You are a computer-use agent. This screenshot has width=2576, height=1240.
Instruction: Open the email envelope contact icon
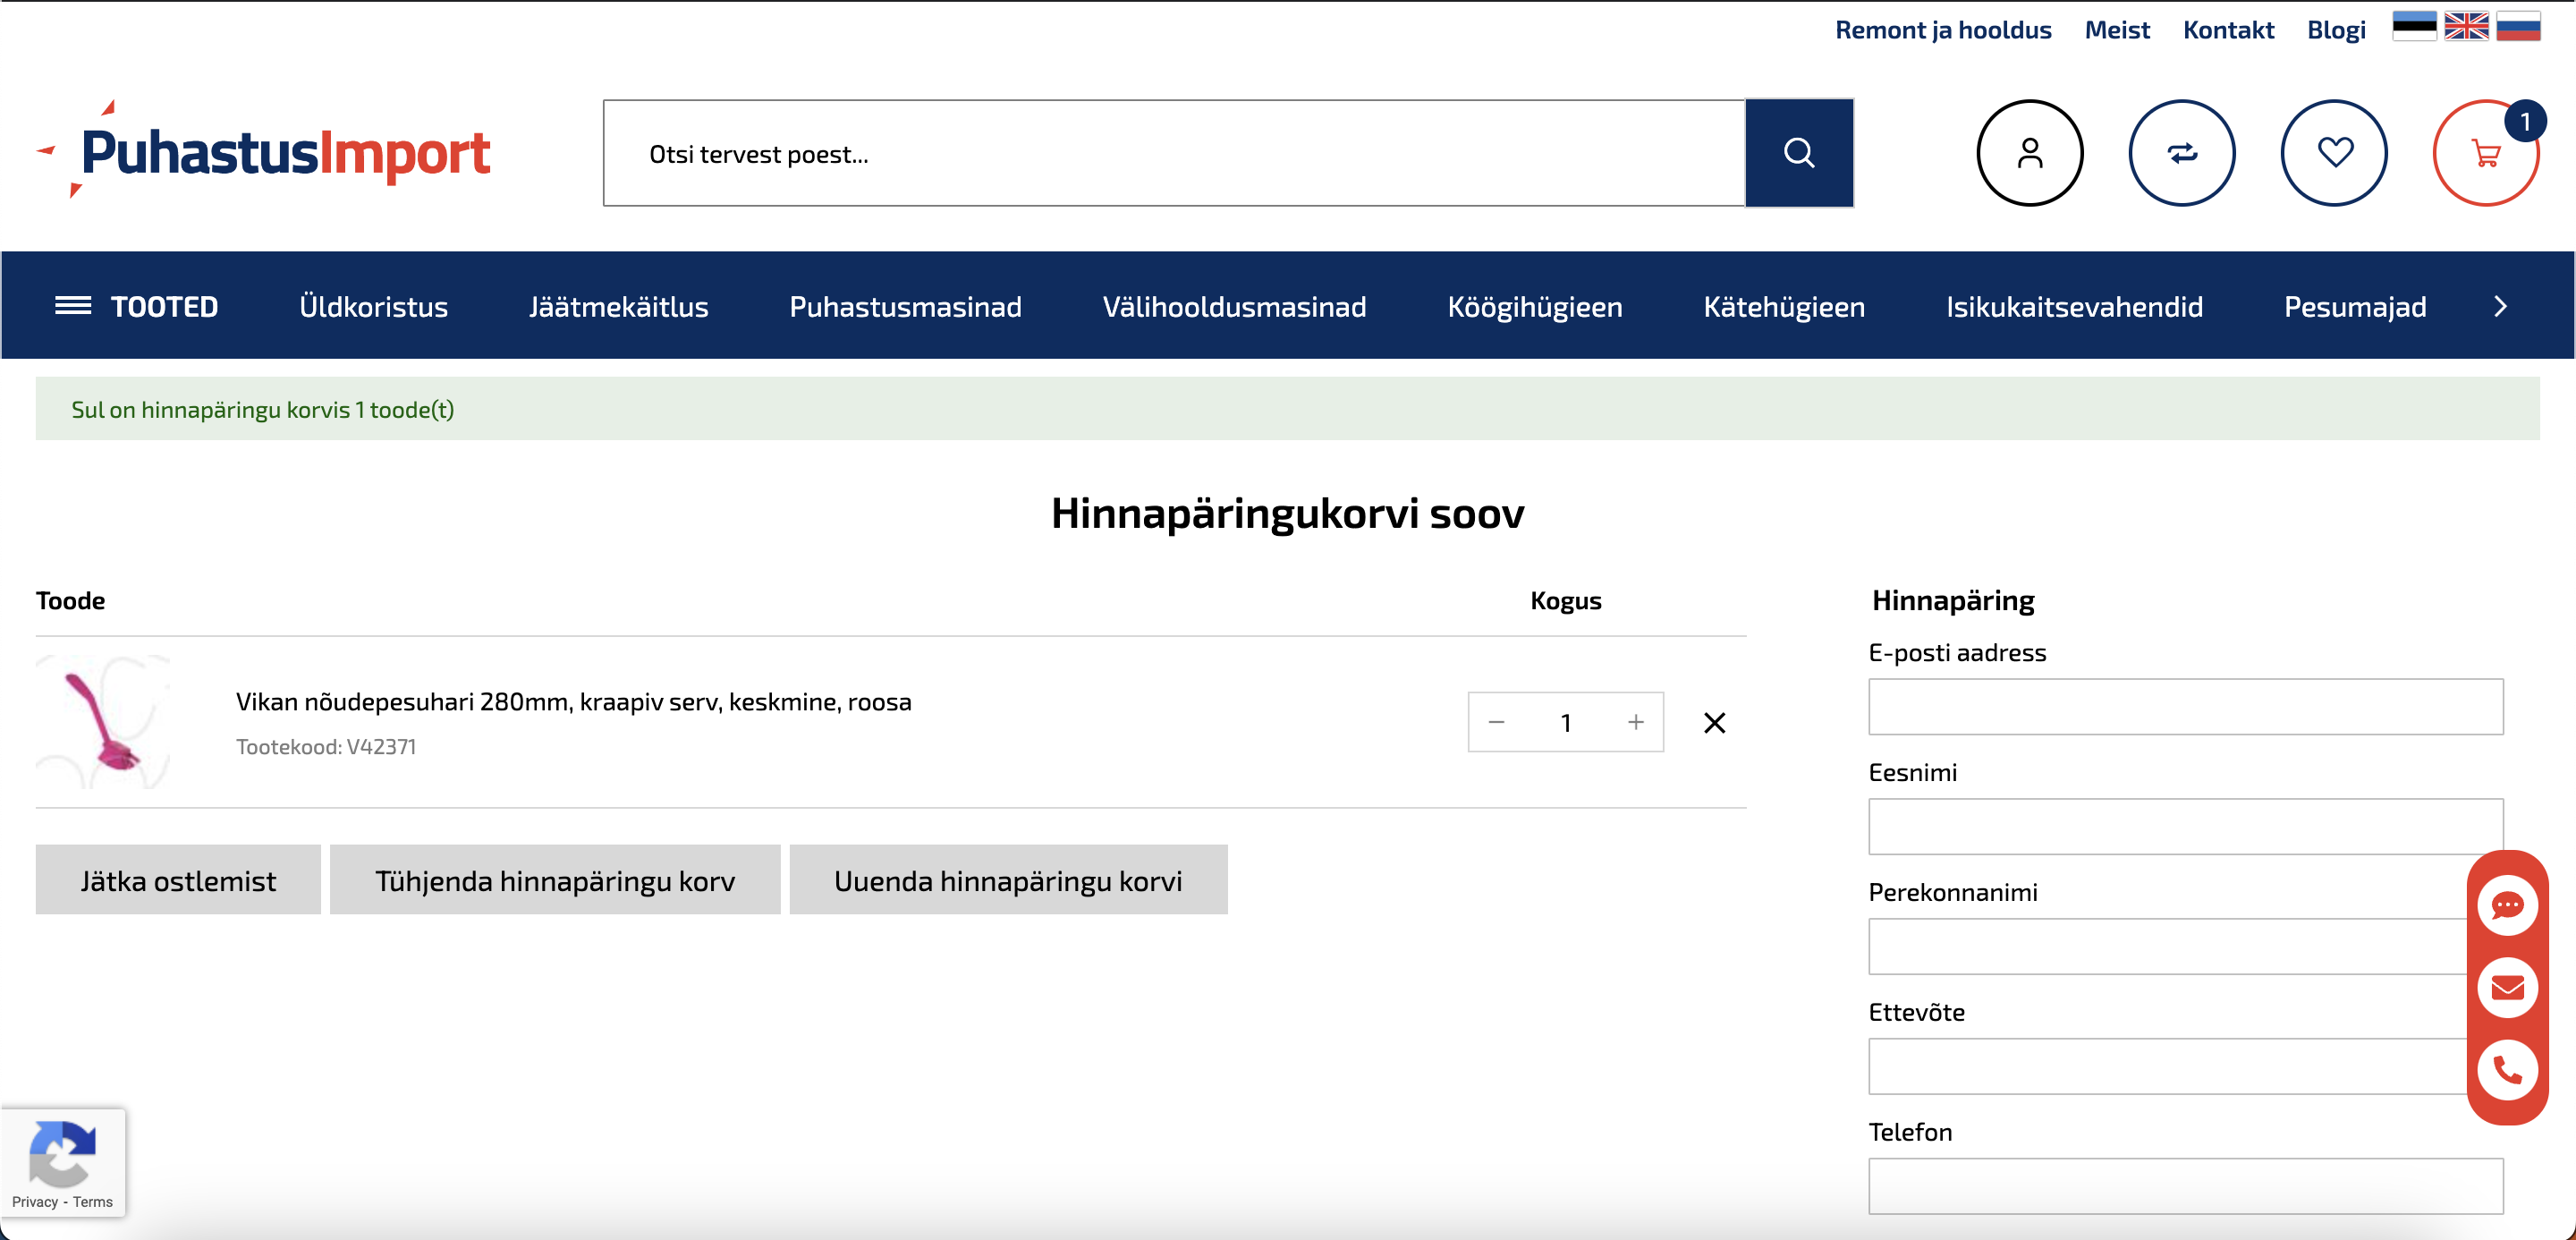pos(2507,988)
